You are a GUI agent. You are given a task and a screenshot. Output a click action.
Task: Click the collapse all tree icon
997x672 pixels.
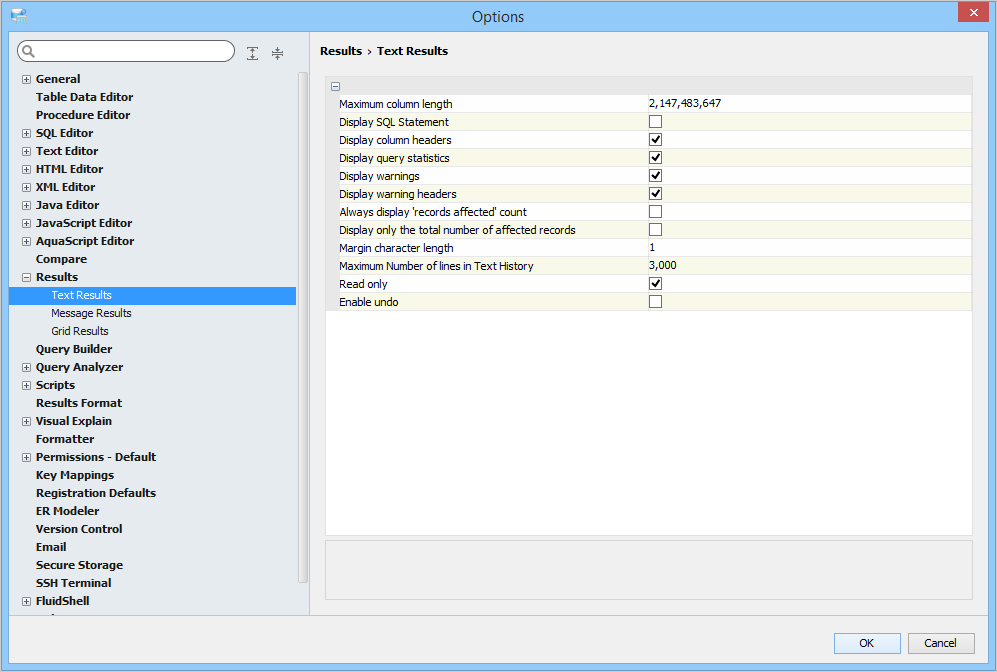click(277, 53)
